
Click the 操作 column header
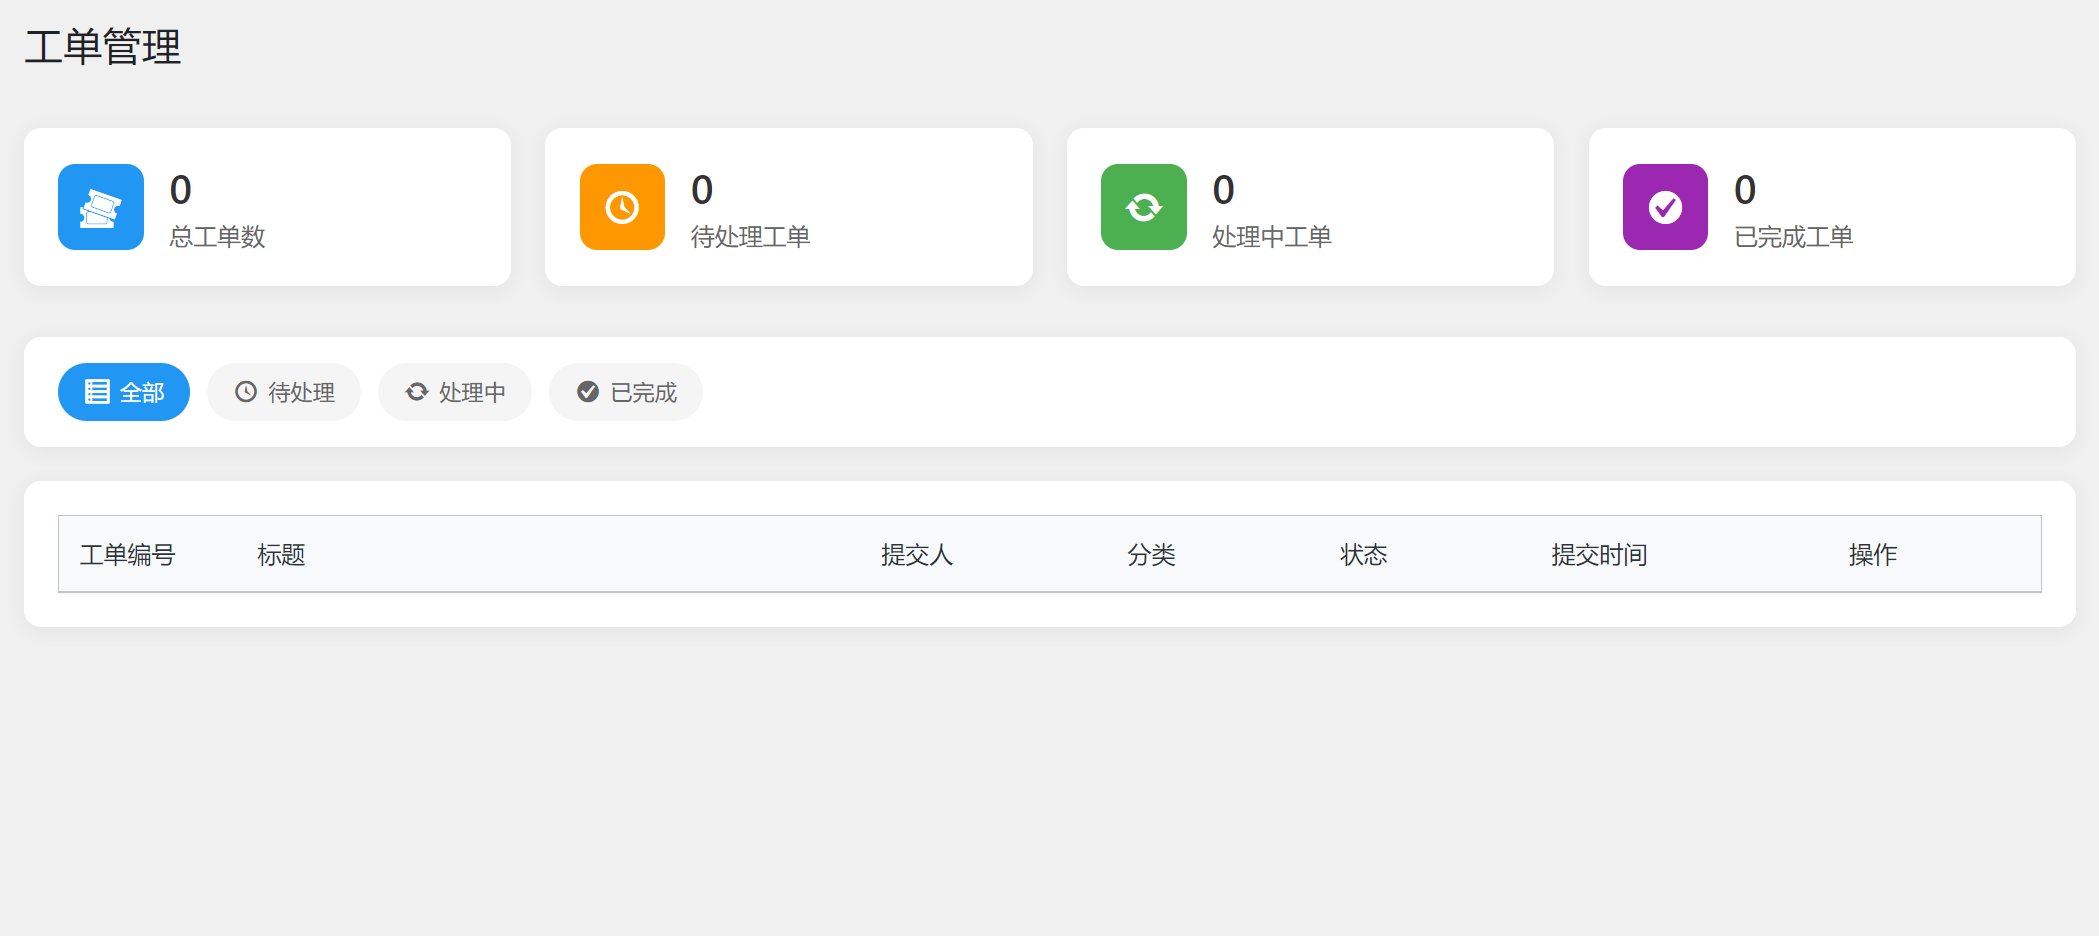click(1871, 554)
